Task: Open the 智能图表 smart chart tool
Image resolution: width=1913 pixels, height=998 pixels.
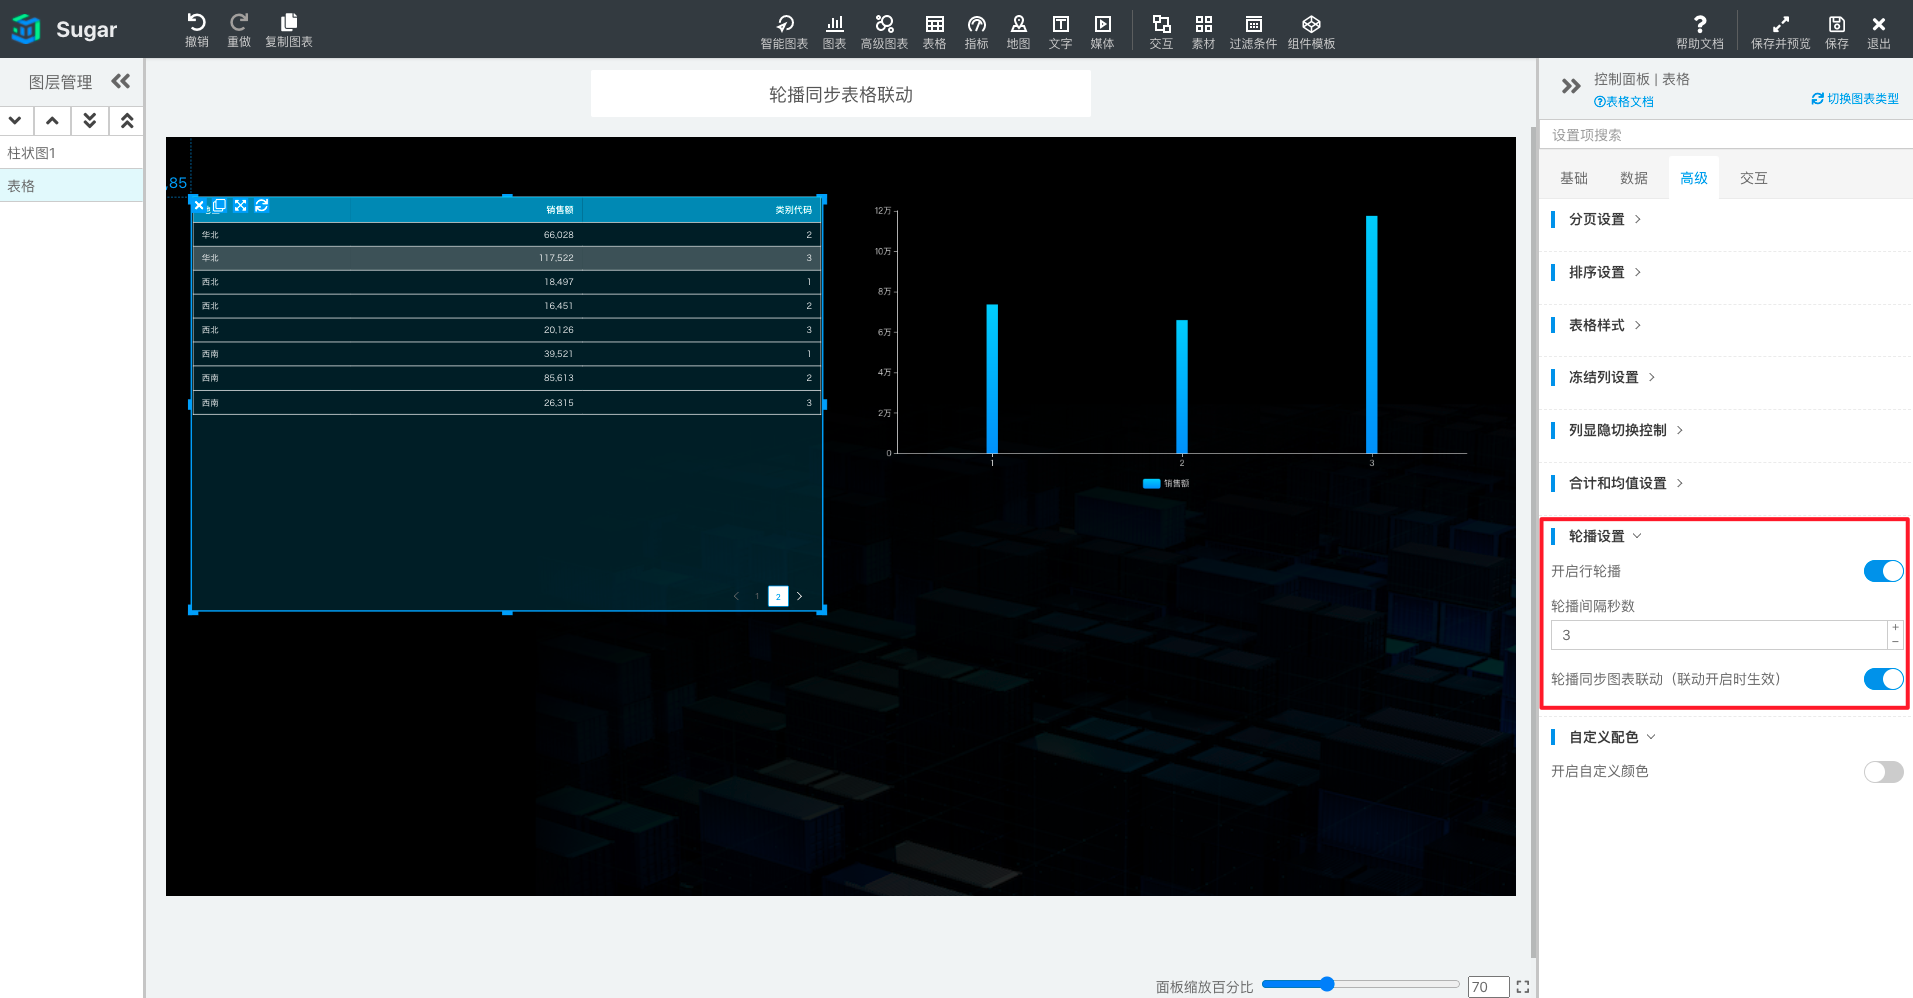Action: tap(784, 24)
